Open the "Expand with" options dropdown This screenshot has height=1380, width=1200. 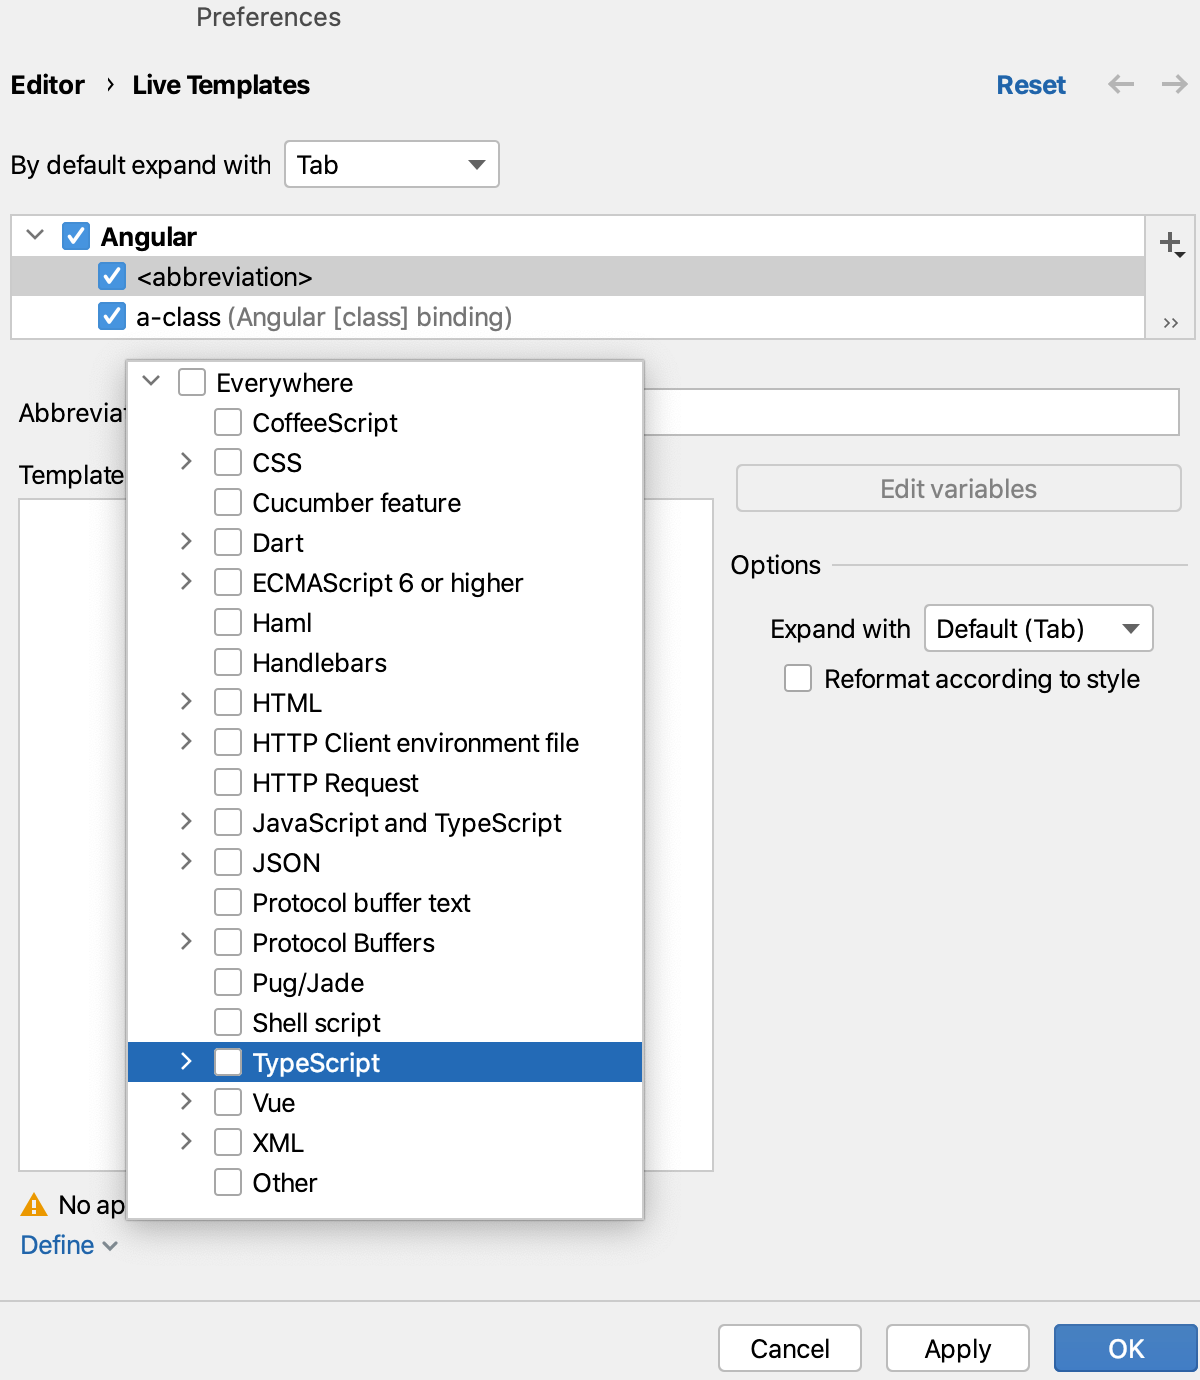click(1038, 628)
